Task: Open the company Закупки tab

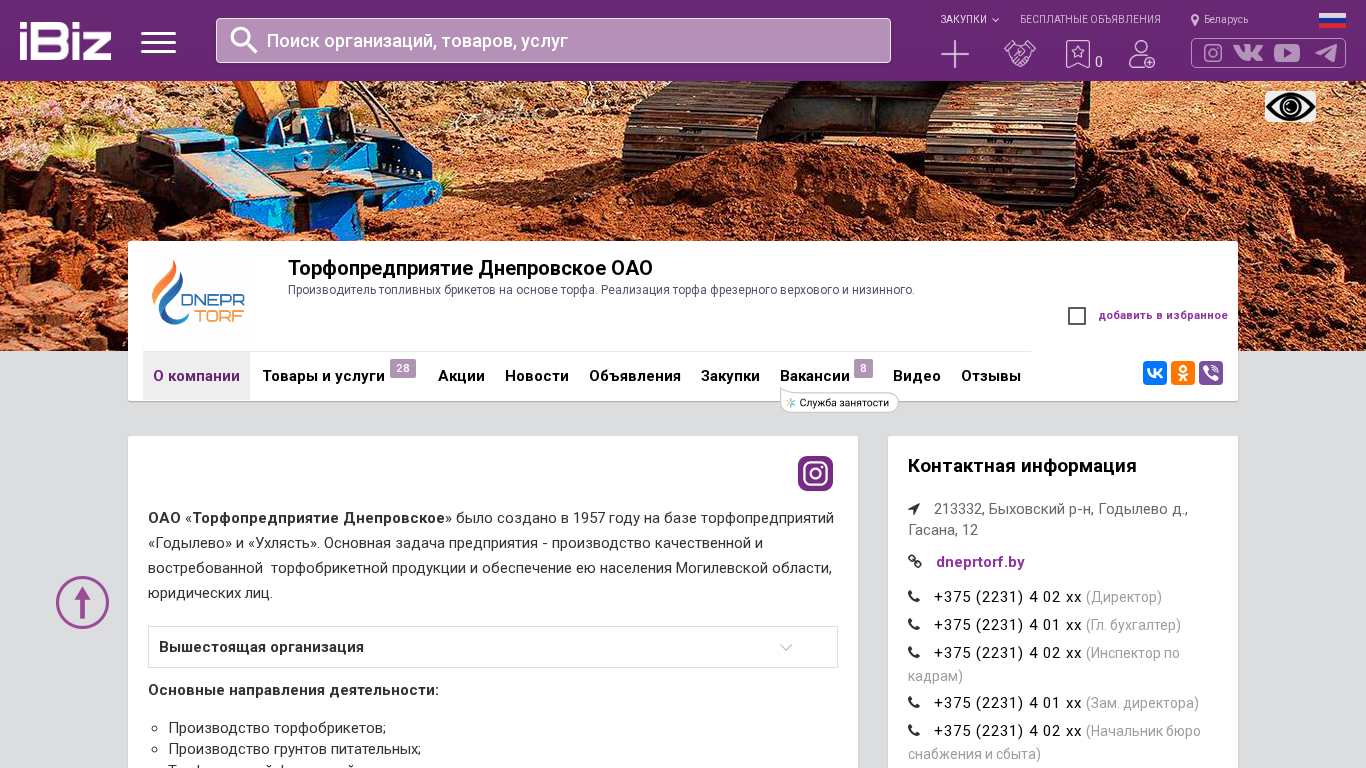Action: pos(730,376)
